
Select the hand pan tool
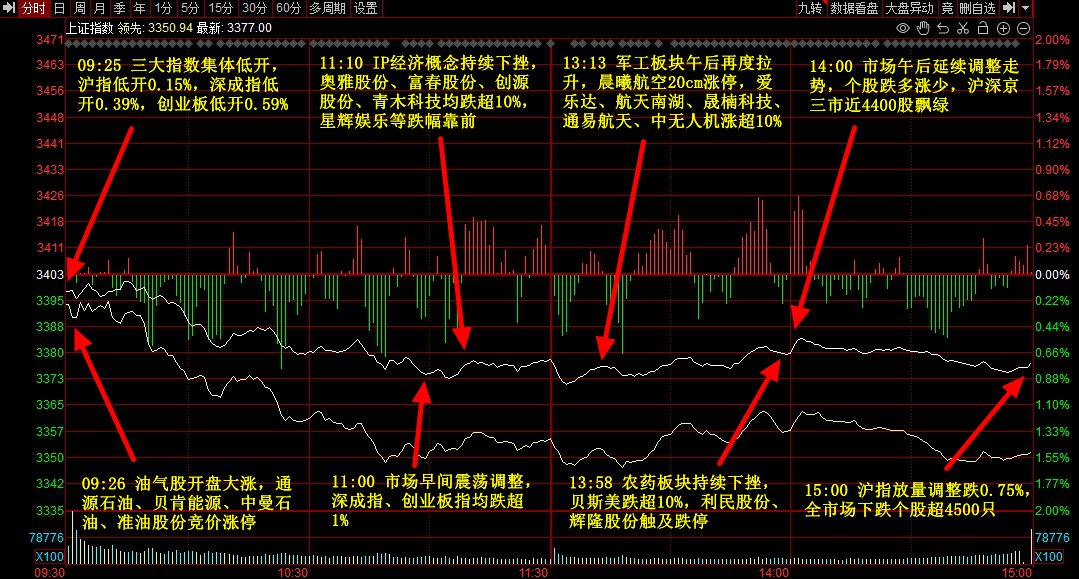coord(923,28)
